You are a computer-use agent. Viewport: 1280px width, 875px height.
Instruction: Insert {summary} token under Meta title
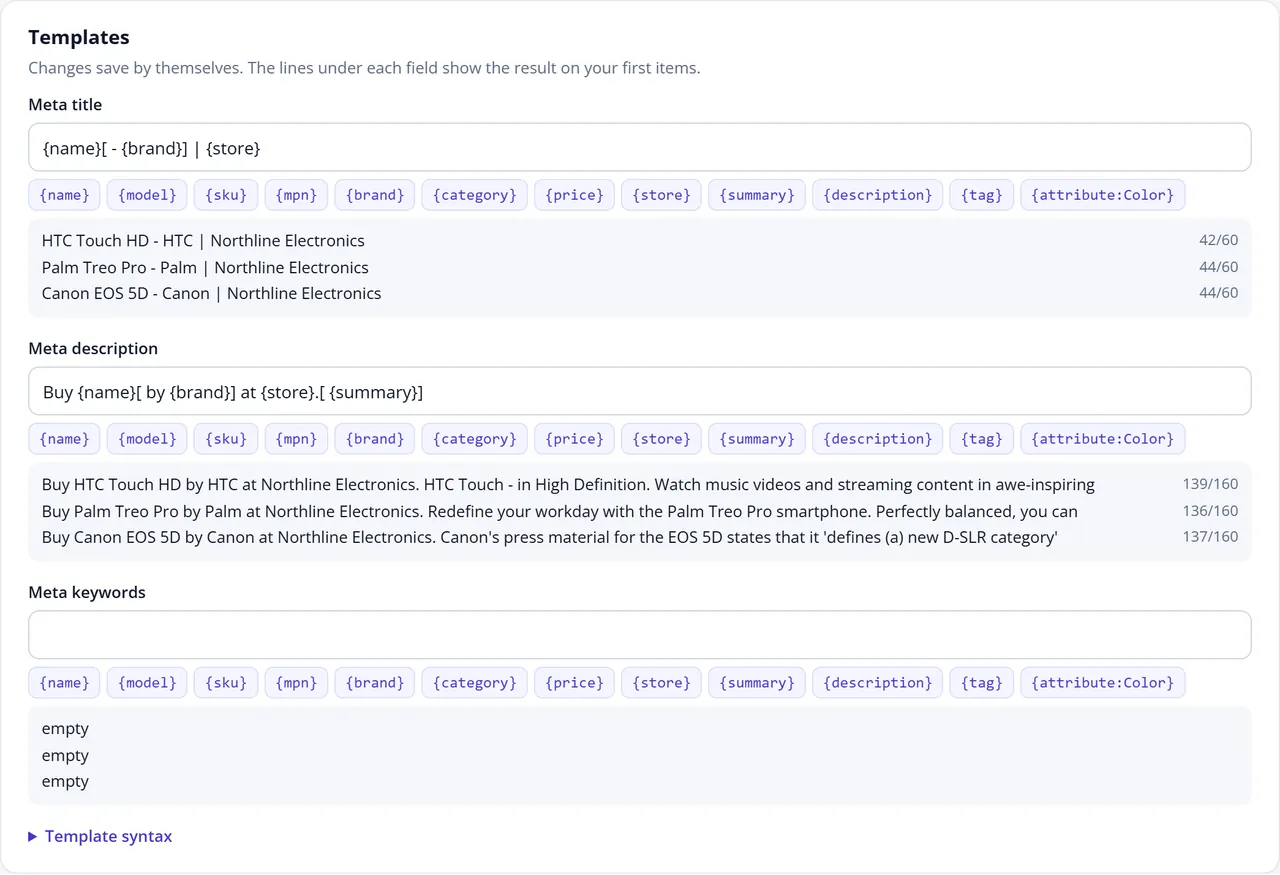(x=757, y=195)
